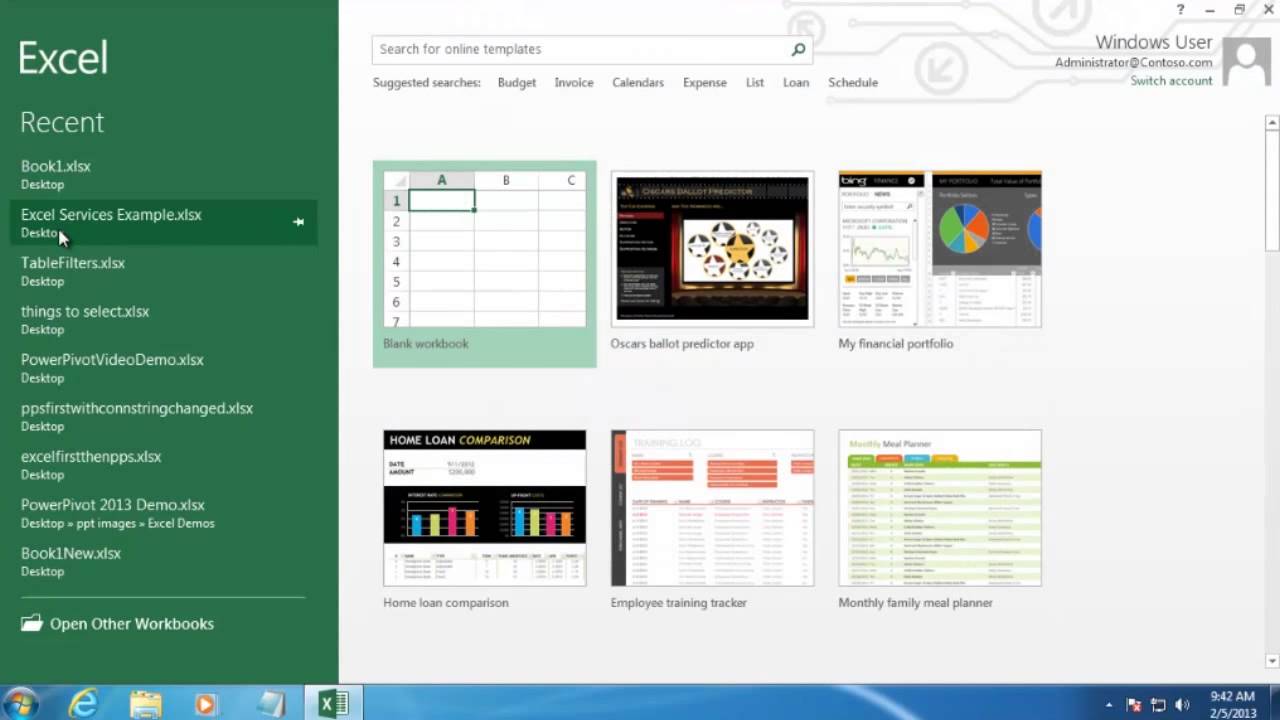Click the folder icon beside Open Other Workbooks
The height and width of the screenshot is (720, 1280).
(32, 623)
